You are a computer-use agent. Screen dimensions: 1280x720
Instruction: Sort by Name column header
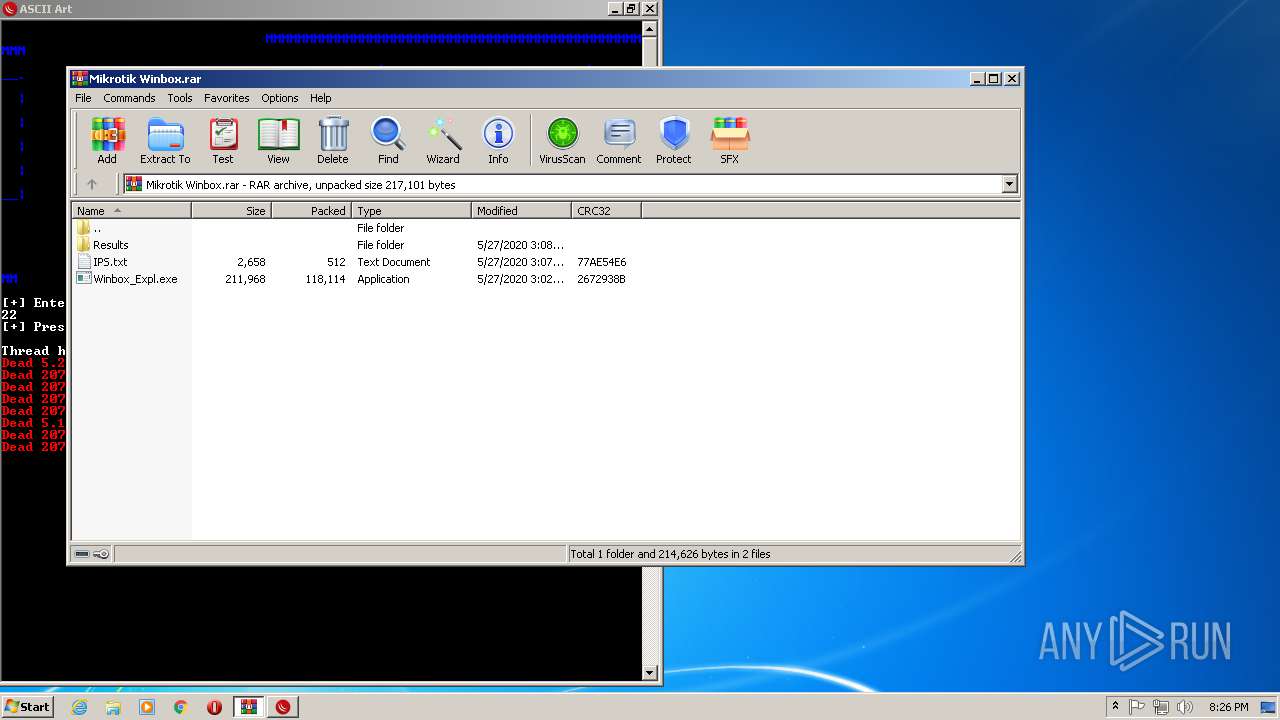click(131, 211)
